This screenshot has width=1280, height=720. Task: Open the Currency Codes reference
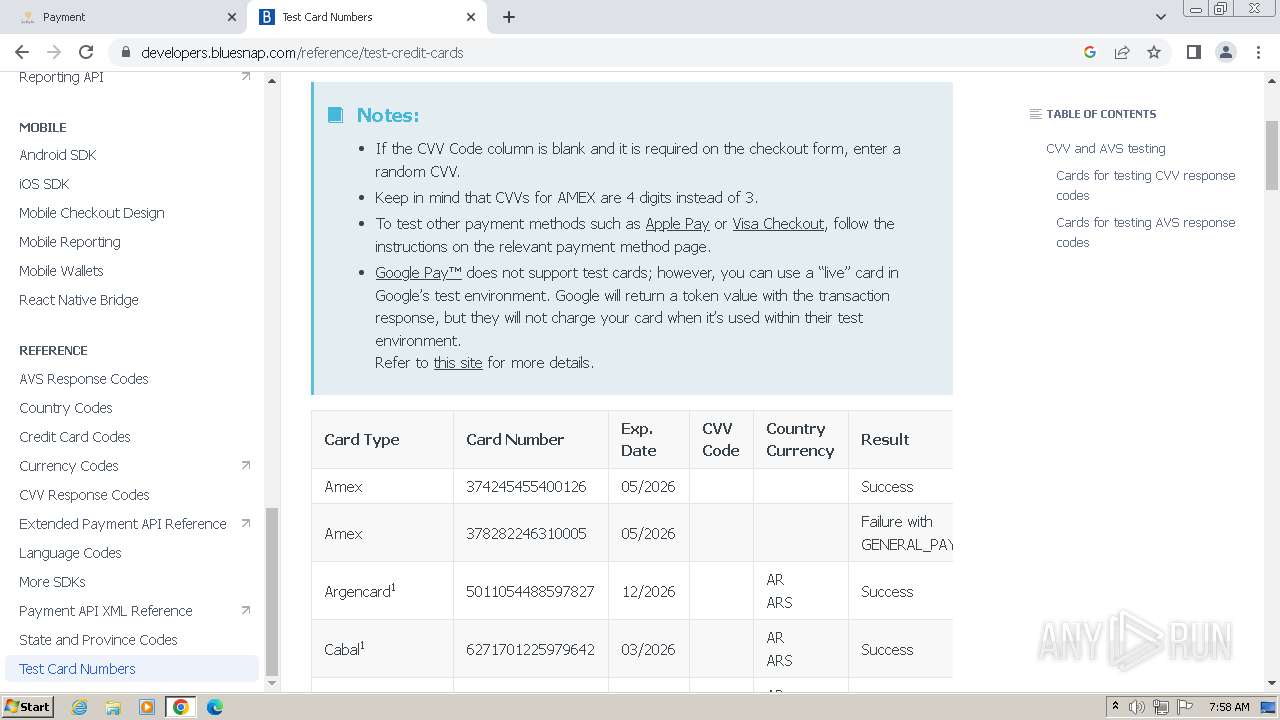click(69, 466)
